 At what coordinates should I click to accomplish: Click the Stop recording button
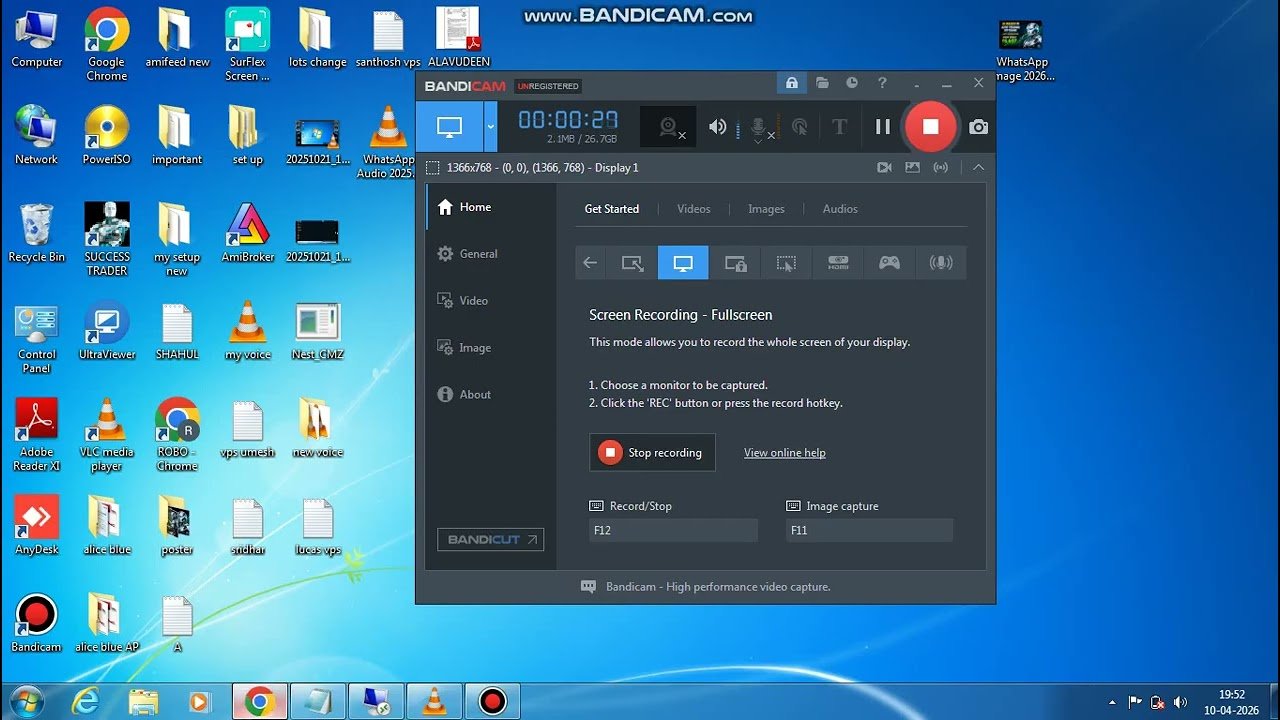pyautogui.click(x=652, y=452)
